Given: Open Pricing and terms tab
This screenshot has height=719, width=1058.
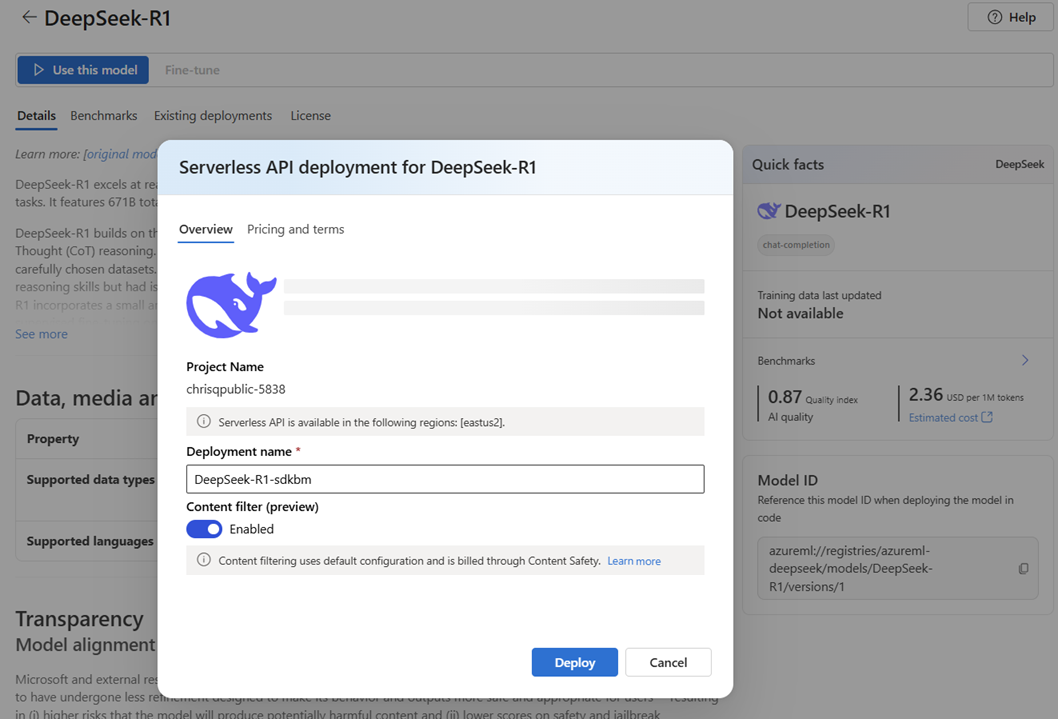Looking at the screenshot, I should pos(296,229).
